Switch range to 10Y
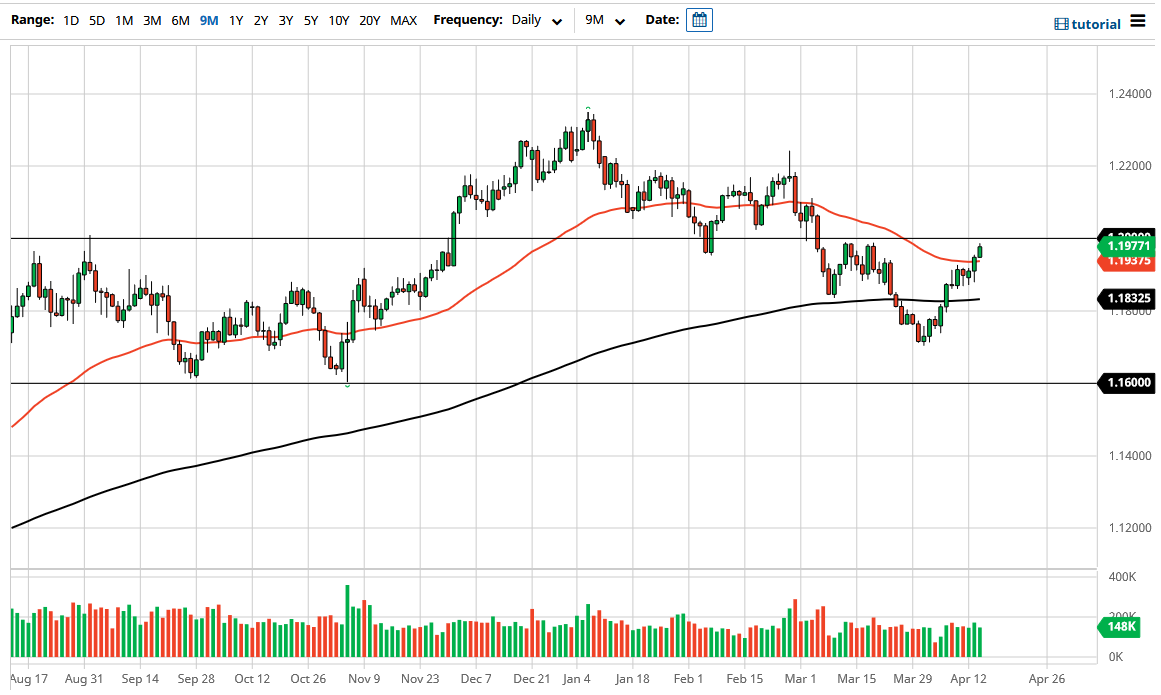Image resolution: width=1161 pixels, height=695 pixels. click(339, 21)
